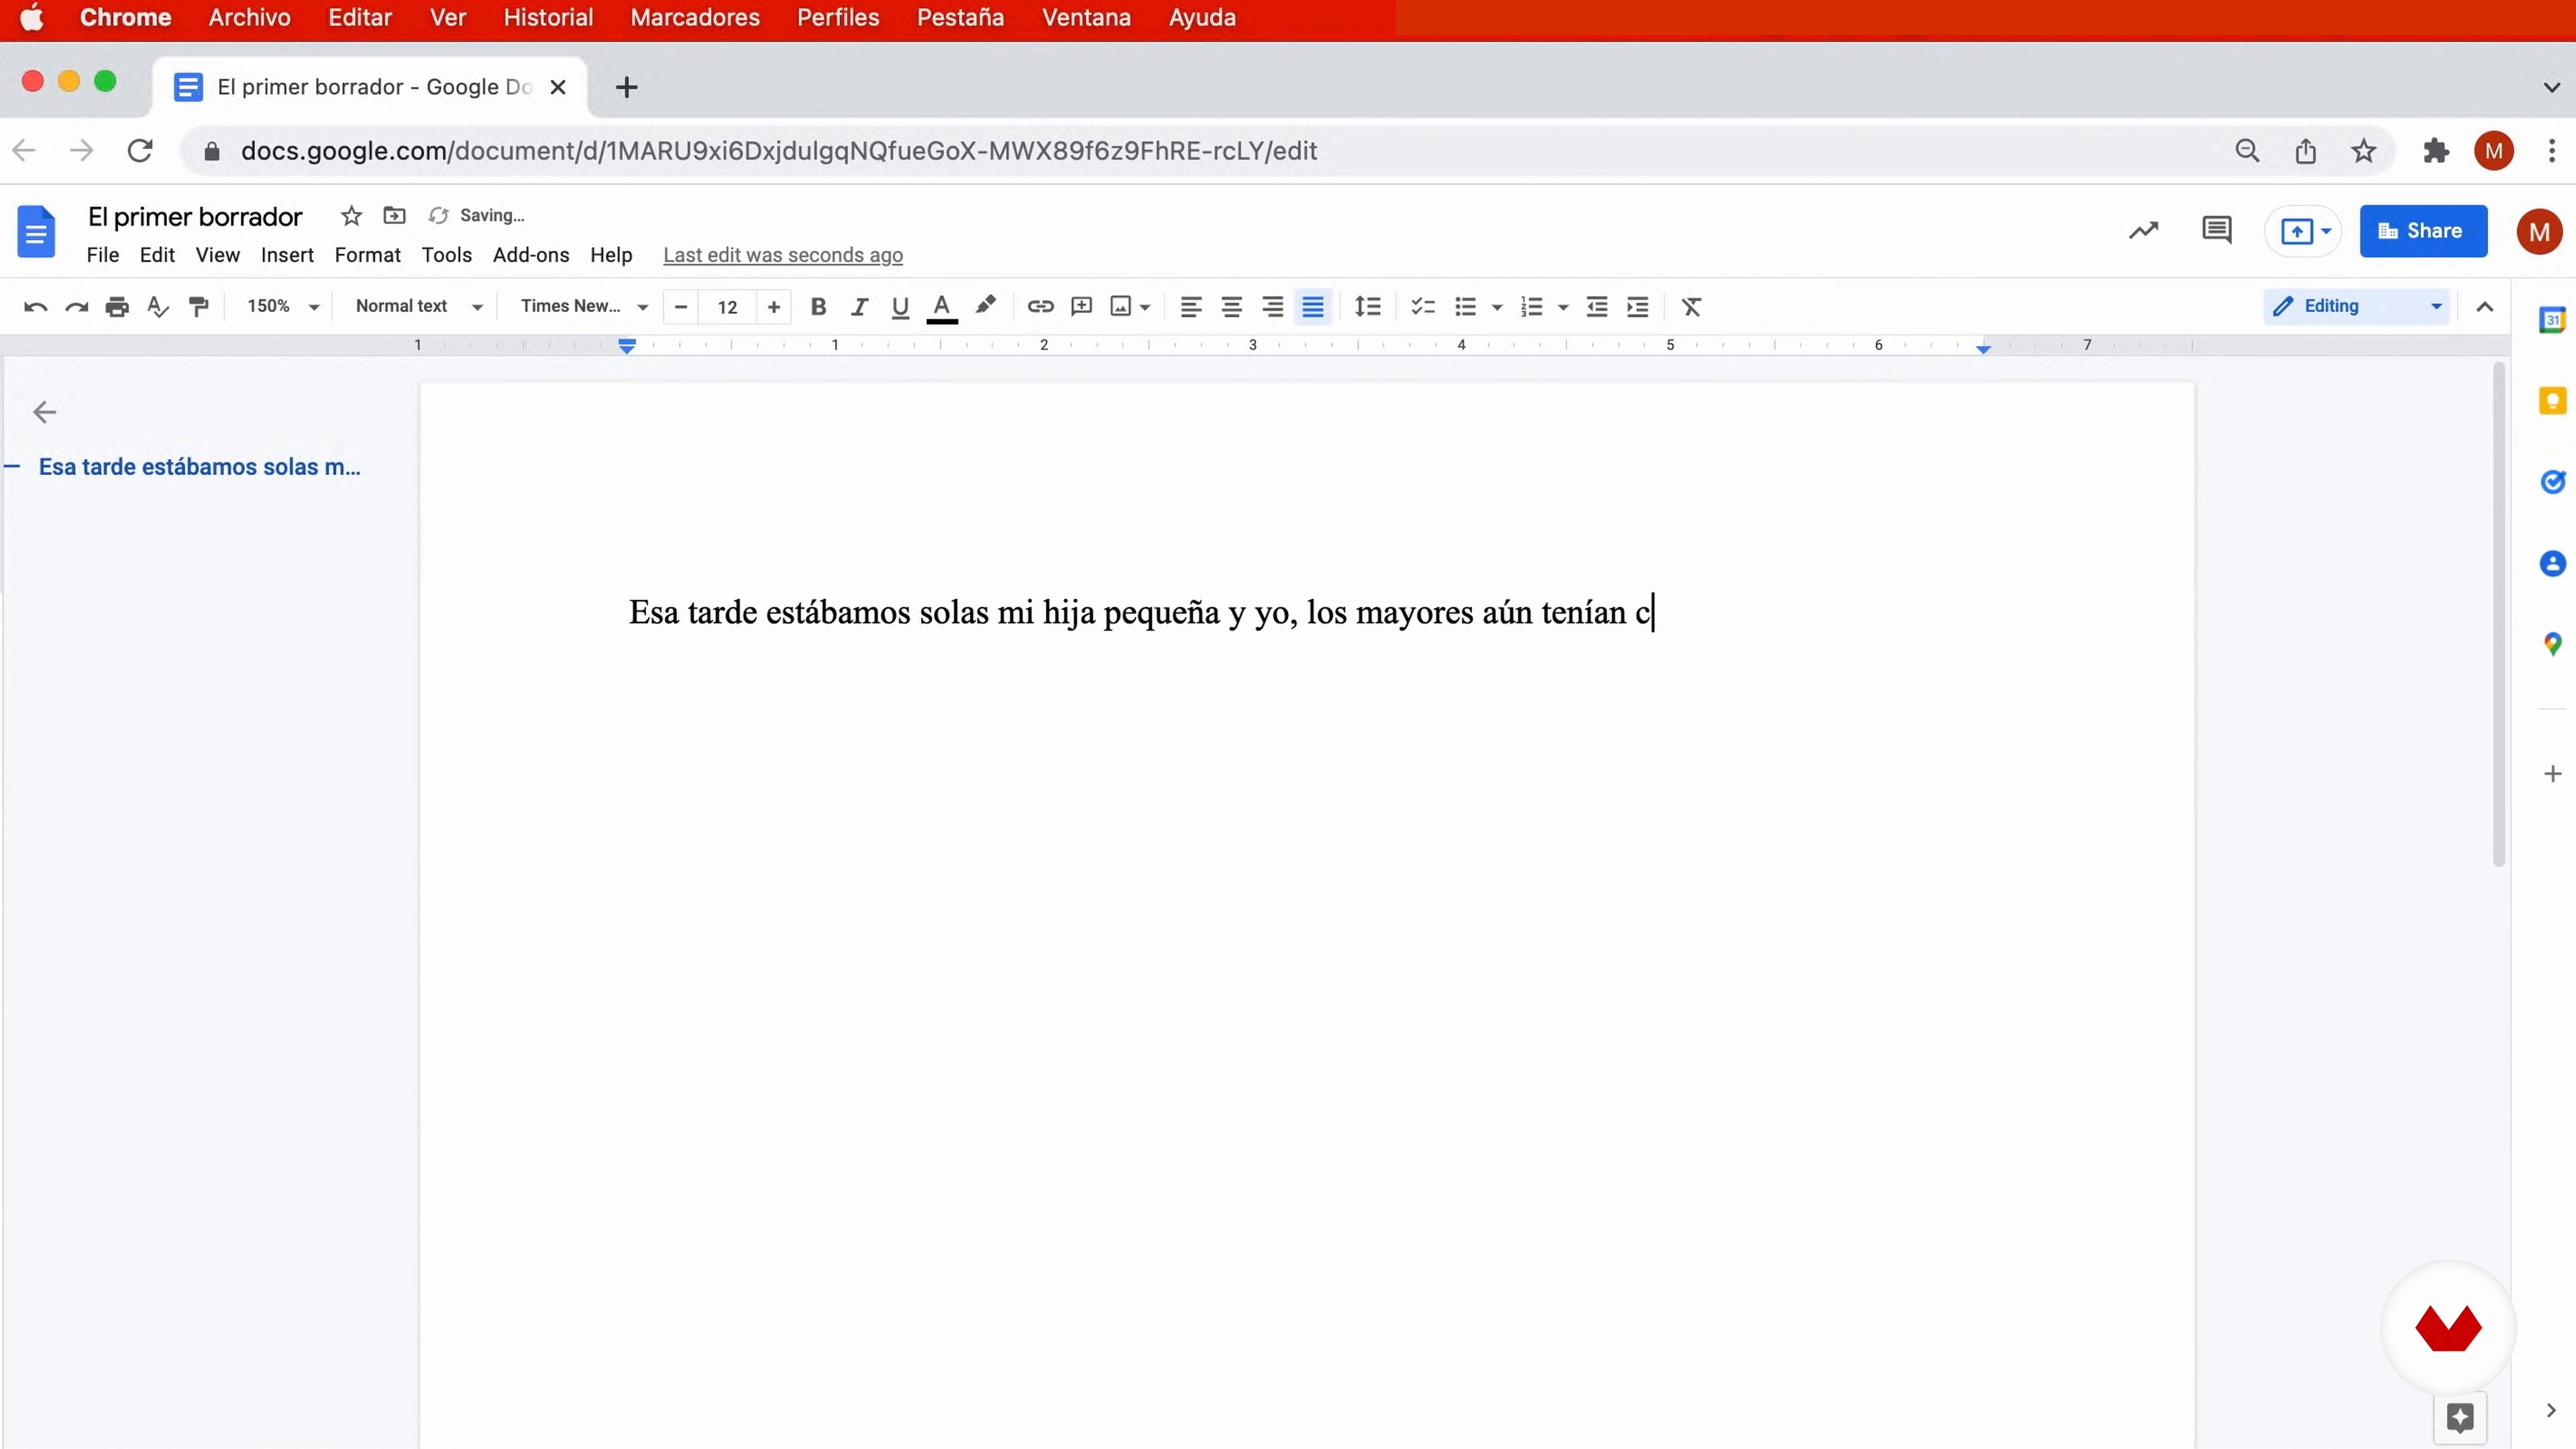Run spelling and grammar check icon
The height and width of the screenshot is (1449, 2576).
(x=158, y=307)
